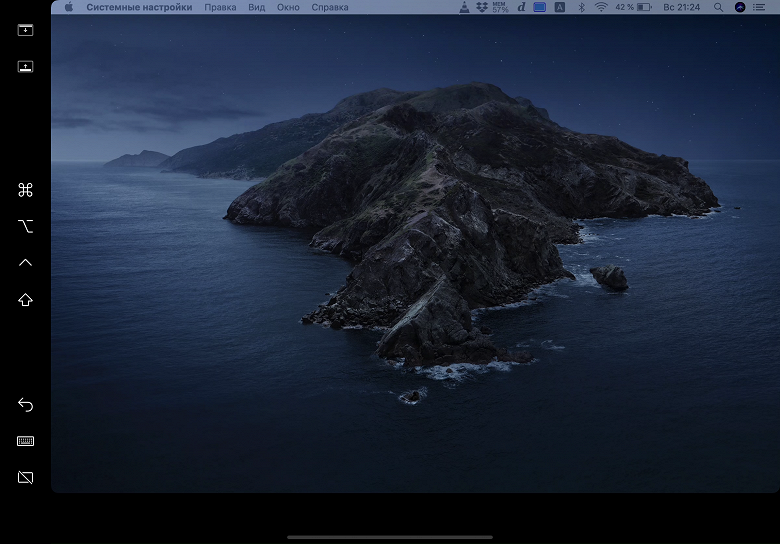
Task: Toggle menu bar visibility from the sidebar
Action: pyautogui.click(x=25, y=30)
